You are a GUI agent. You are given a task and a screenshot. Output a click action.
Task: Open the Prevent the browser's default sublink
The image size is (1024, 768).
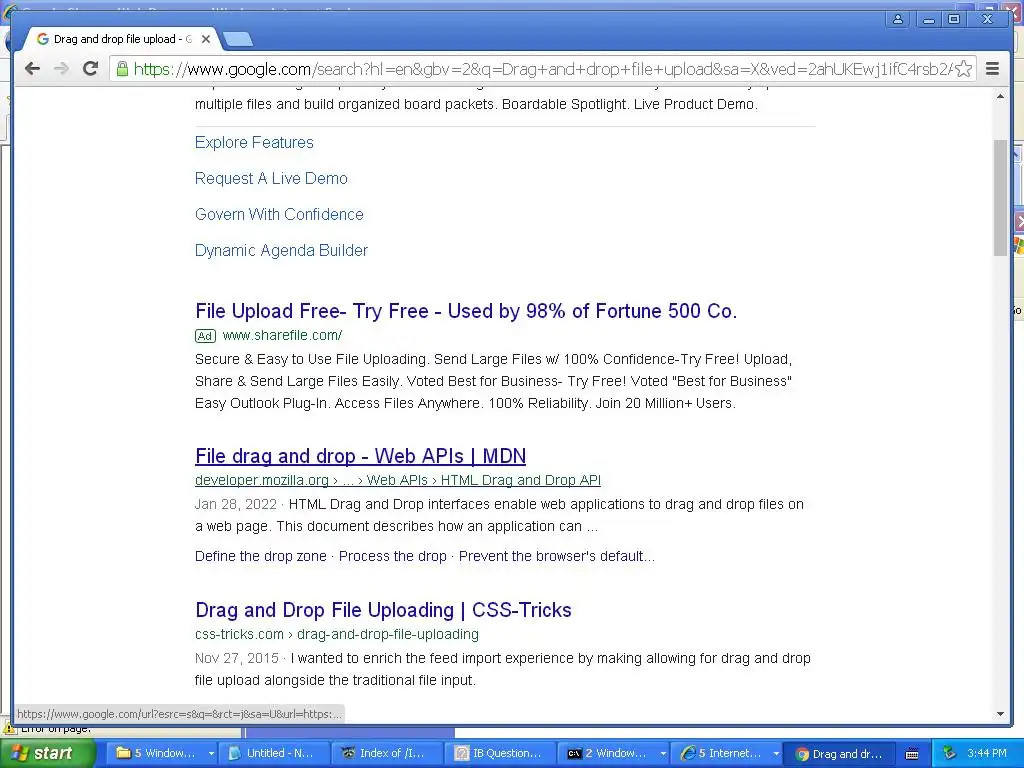(x=556, y=556)
